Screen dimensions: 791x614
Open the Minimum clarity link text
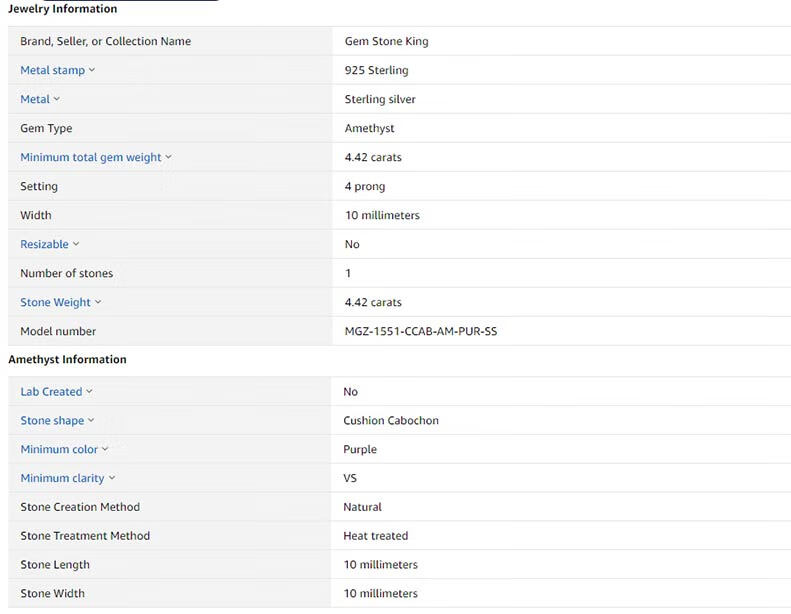coord(62,479)
